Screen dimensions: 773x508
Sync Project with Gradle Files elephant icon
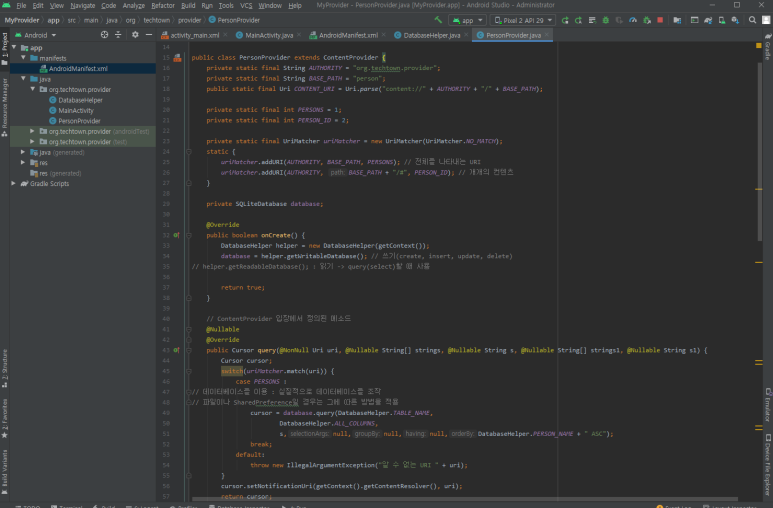tap(708, 20)
